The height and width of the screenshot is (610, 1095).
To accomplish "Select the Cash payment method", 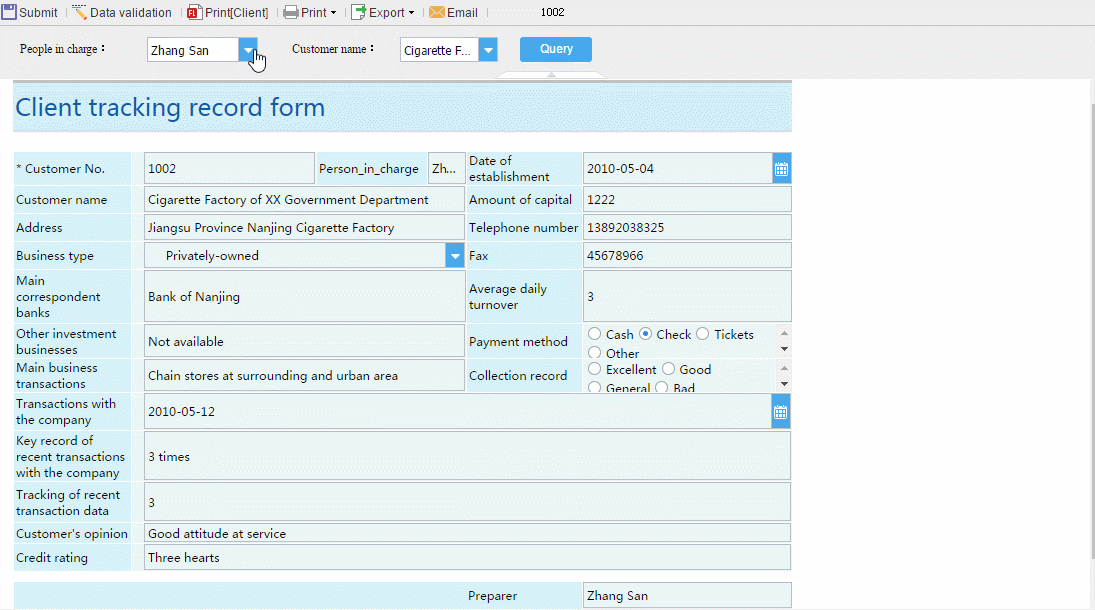I will pos(594,334).
